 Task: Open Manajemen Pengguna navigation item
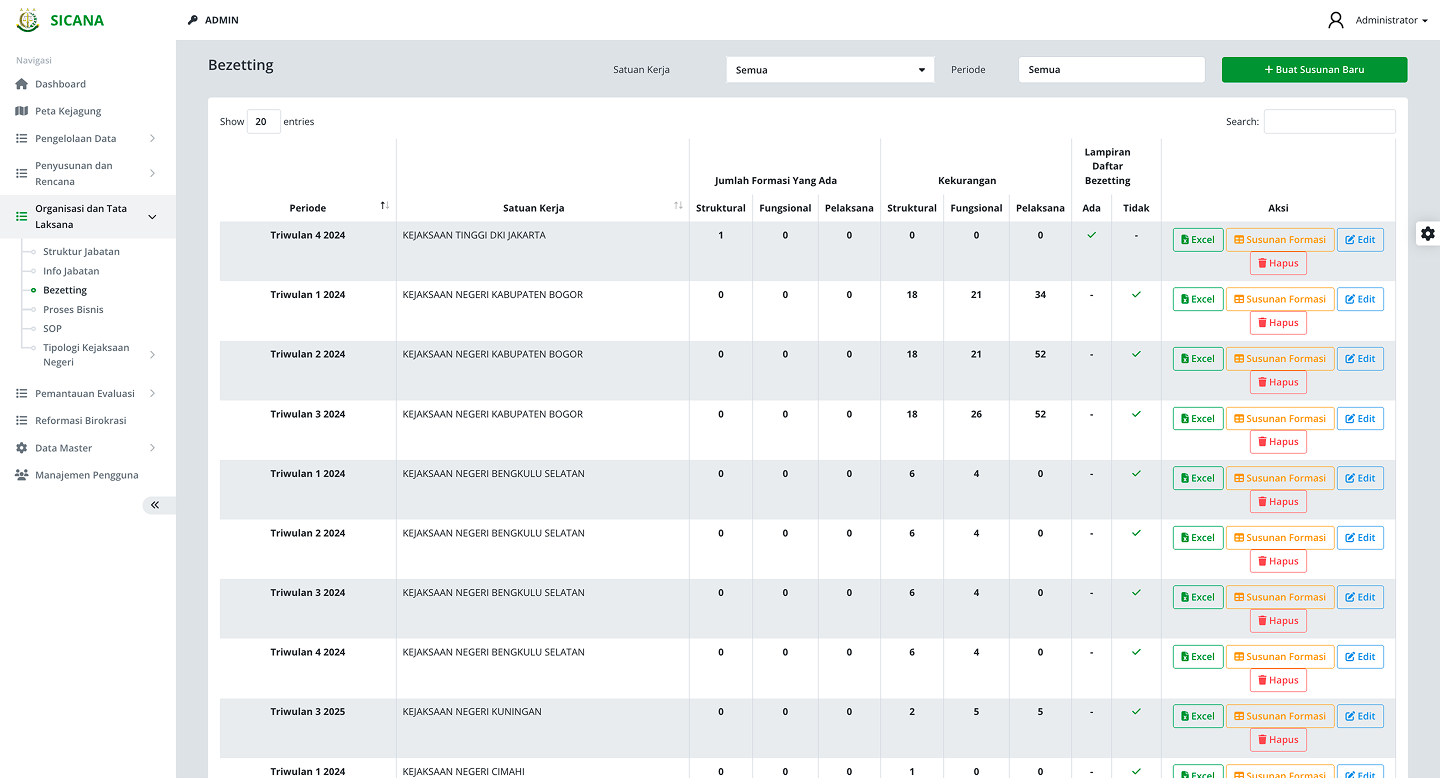(x=87, y=475)
